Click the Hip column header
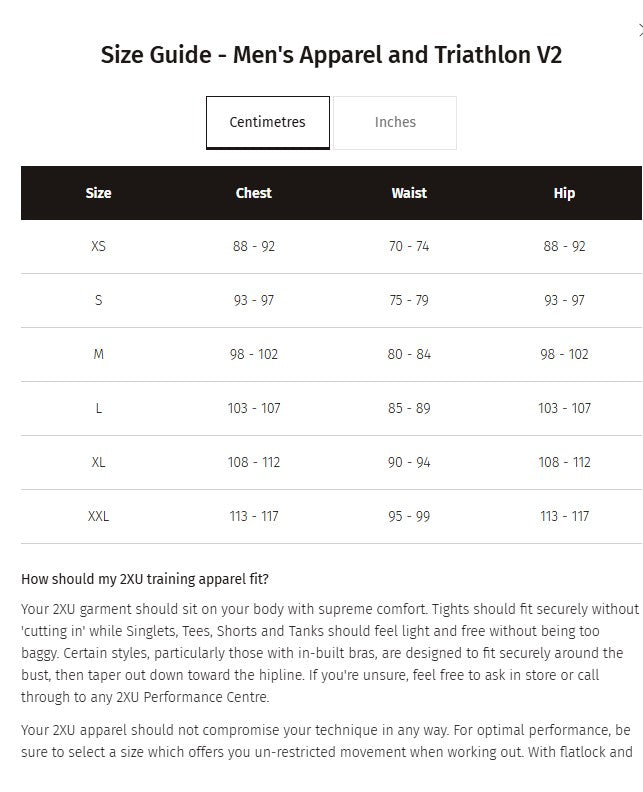 point(564,193)
